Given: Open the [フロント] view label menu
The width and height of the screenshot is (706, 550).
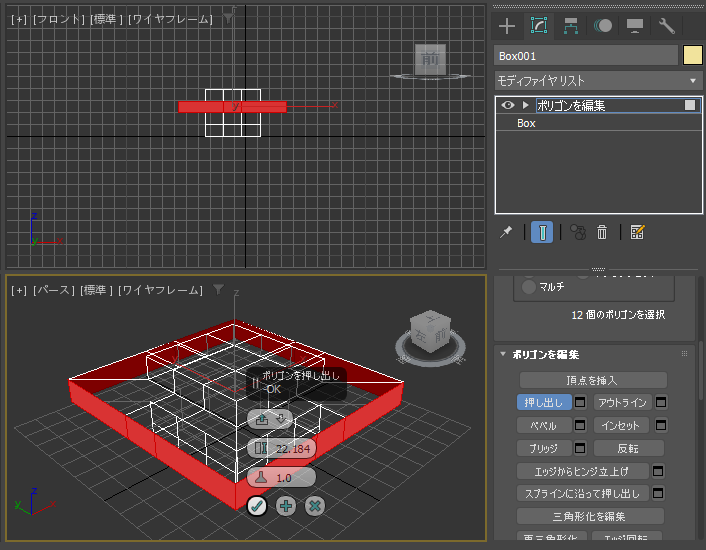Looking at the screenshot, I should (x=59, y=19).
